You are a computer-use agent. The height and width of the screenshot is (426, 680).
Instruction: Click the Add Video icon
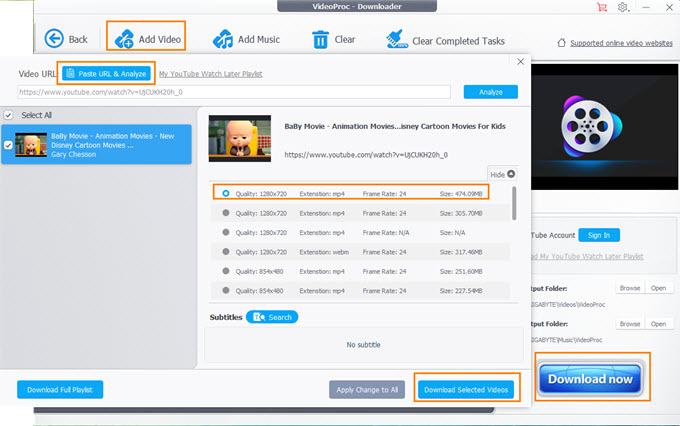click(x=124, y=39)
